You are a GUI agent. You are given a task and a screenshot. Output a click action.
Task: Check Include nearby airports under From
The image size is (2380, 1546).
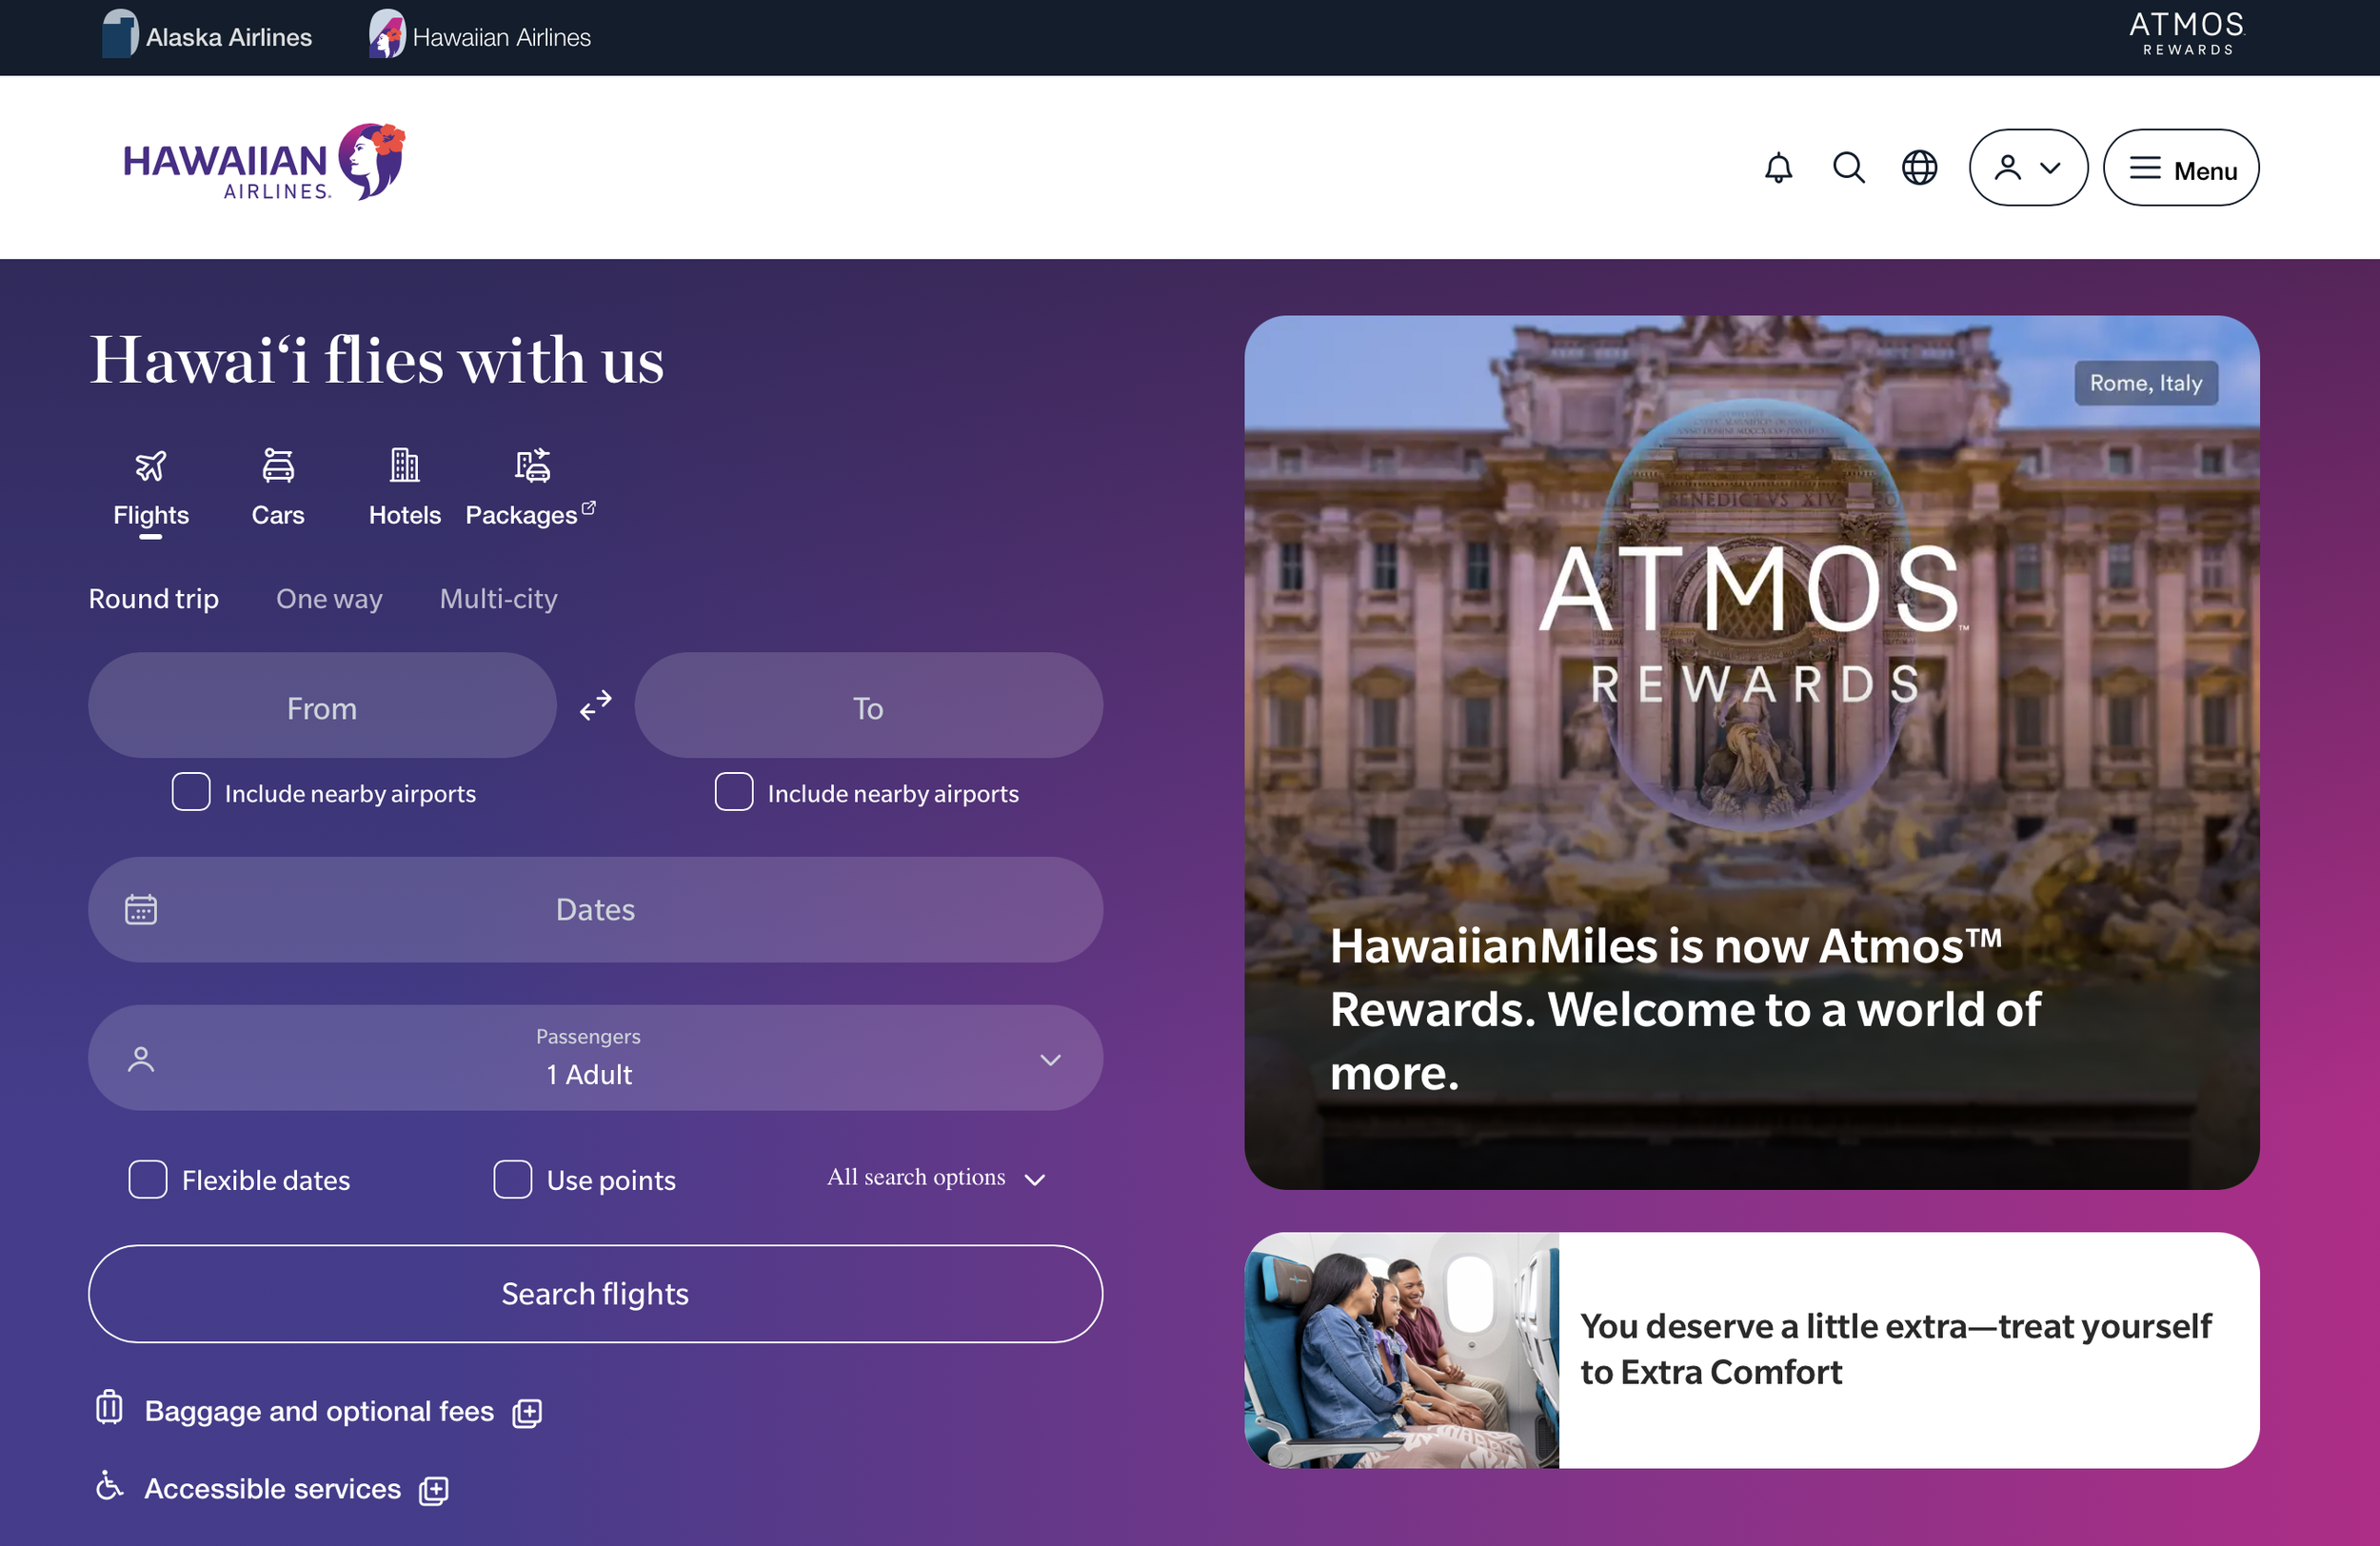pos(191,792)
